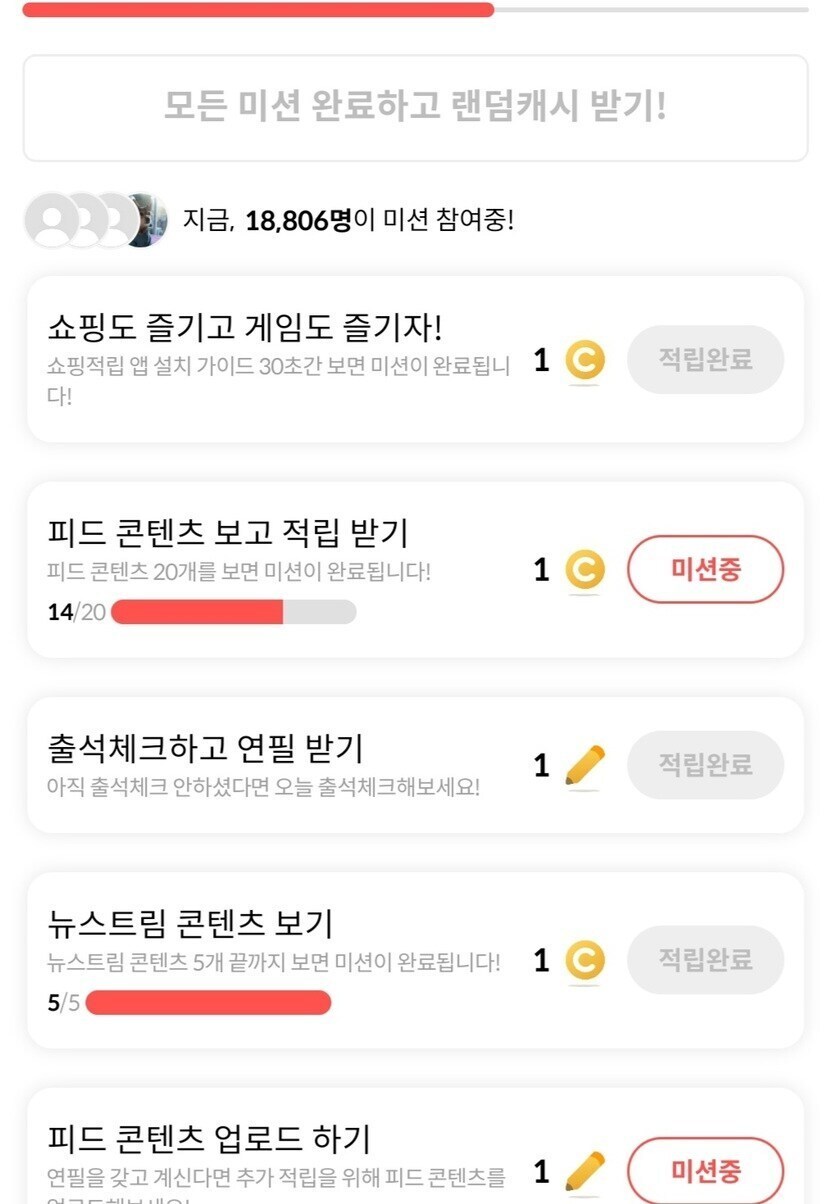Tap the 18,806명 participants count text

click(298, 220)
